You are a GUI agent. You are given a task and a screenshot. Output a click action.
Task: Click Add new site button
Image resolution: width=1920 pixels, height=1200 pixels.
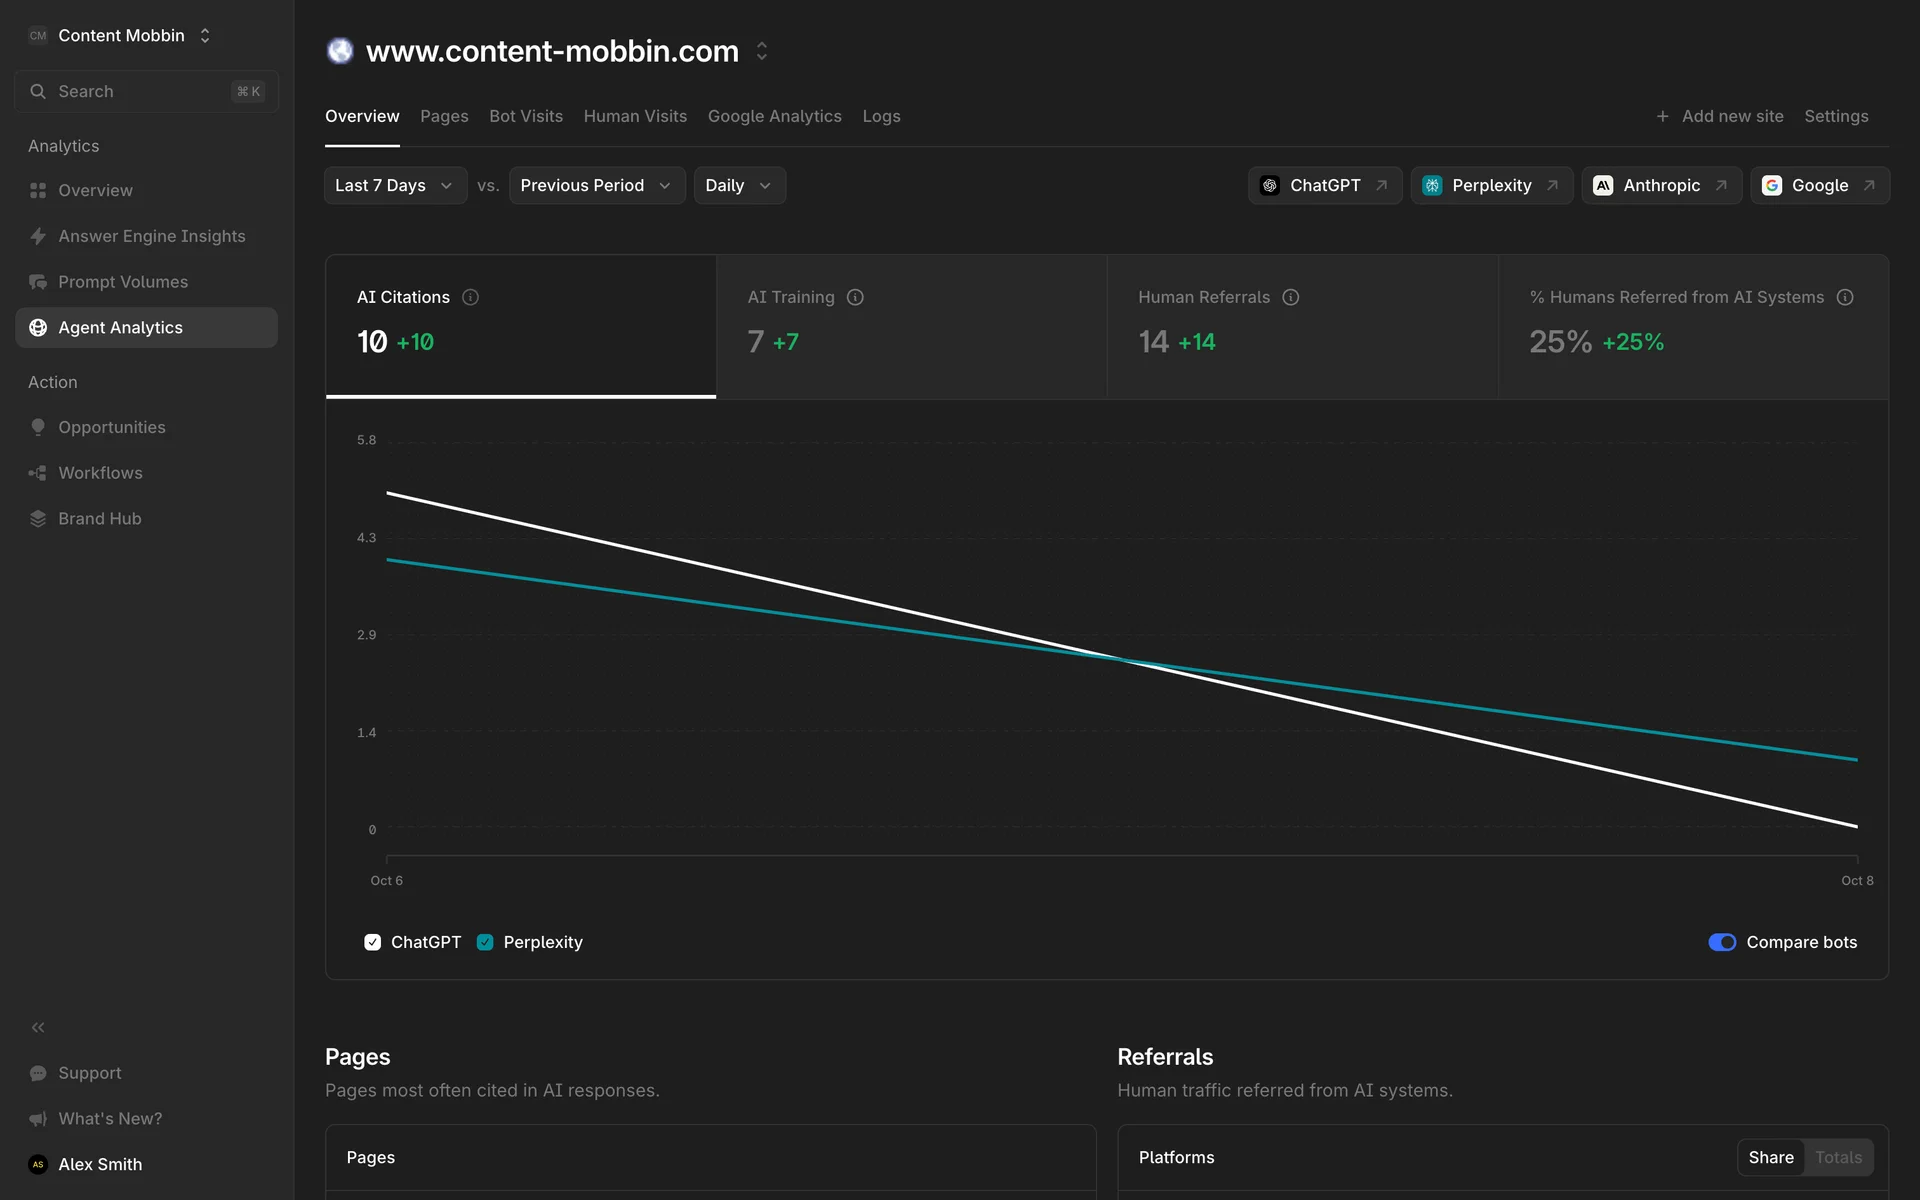tap(1719, 116)
